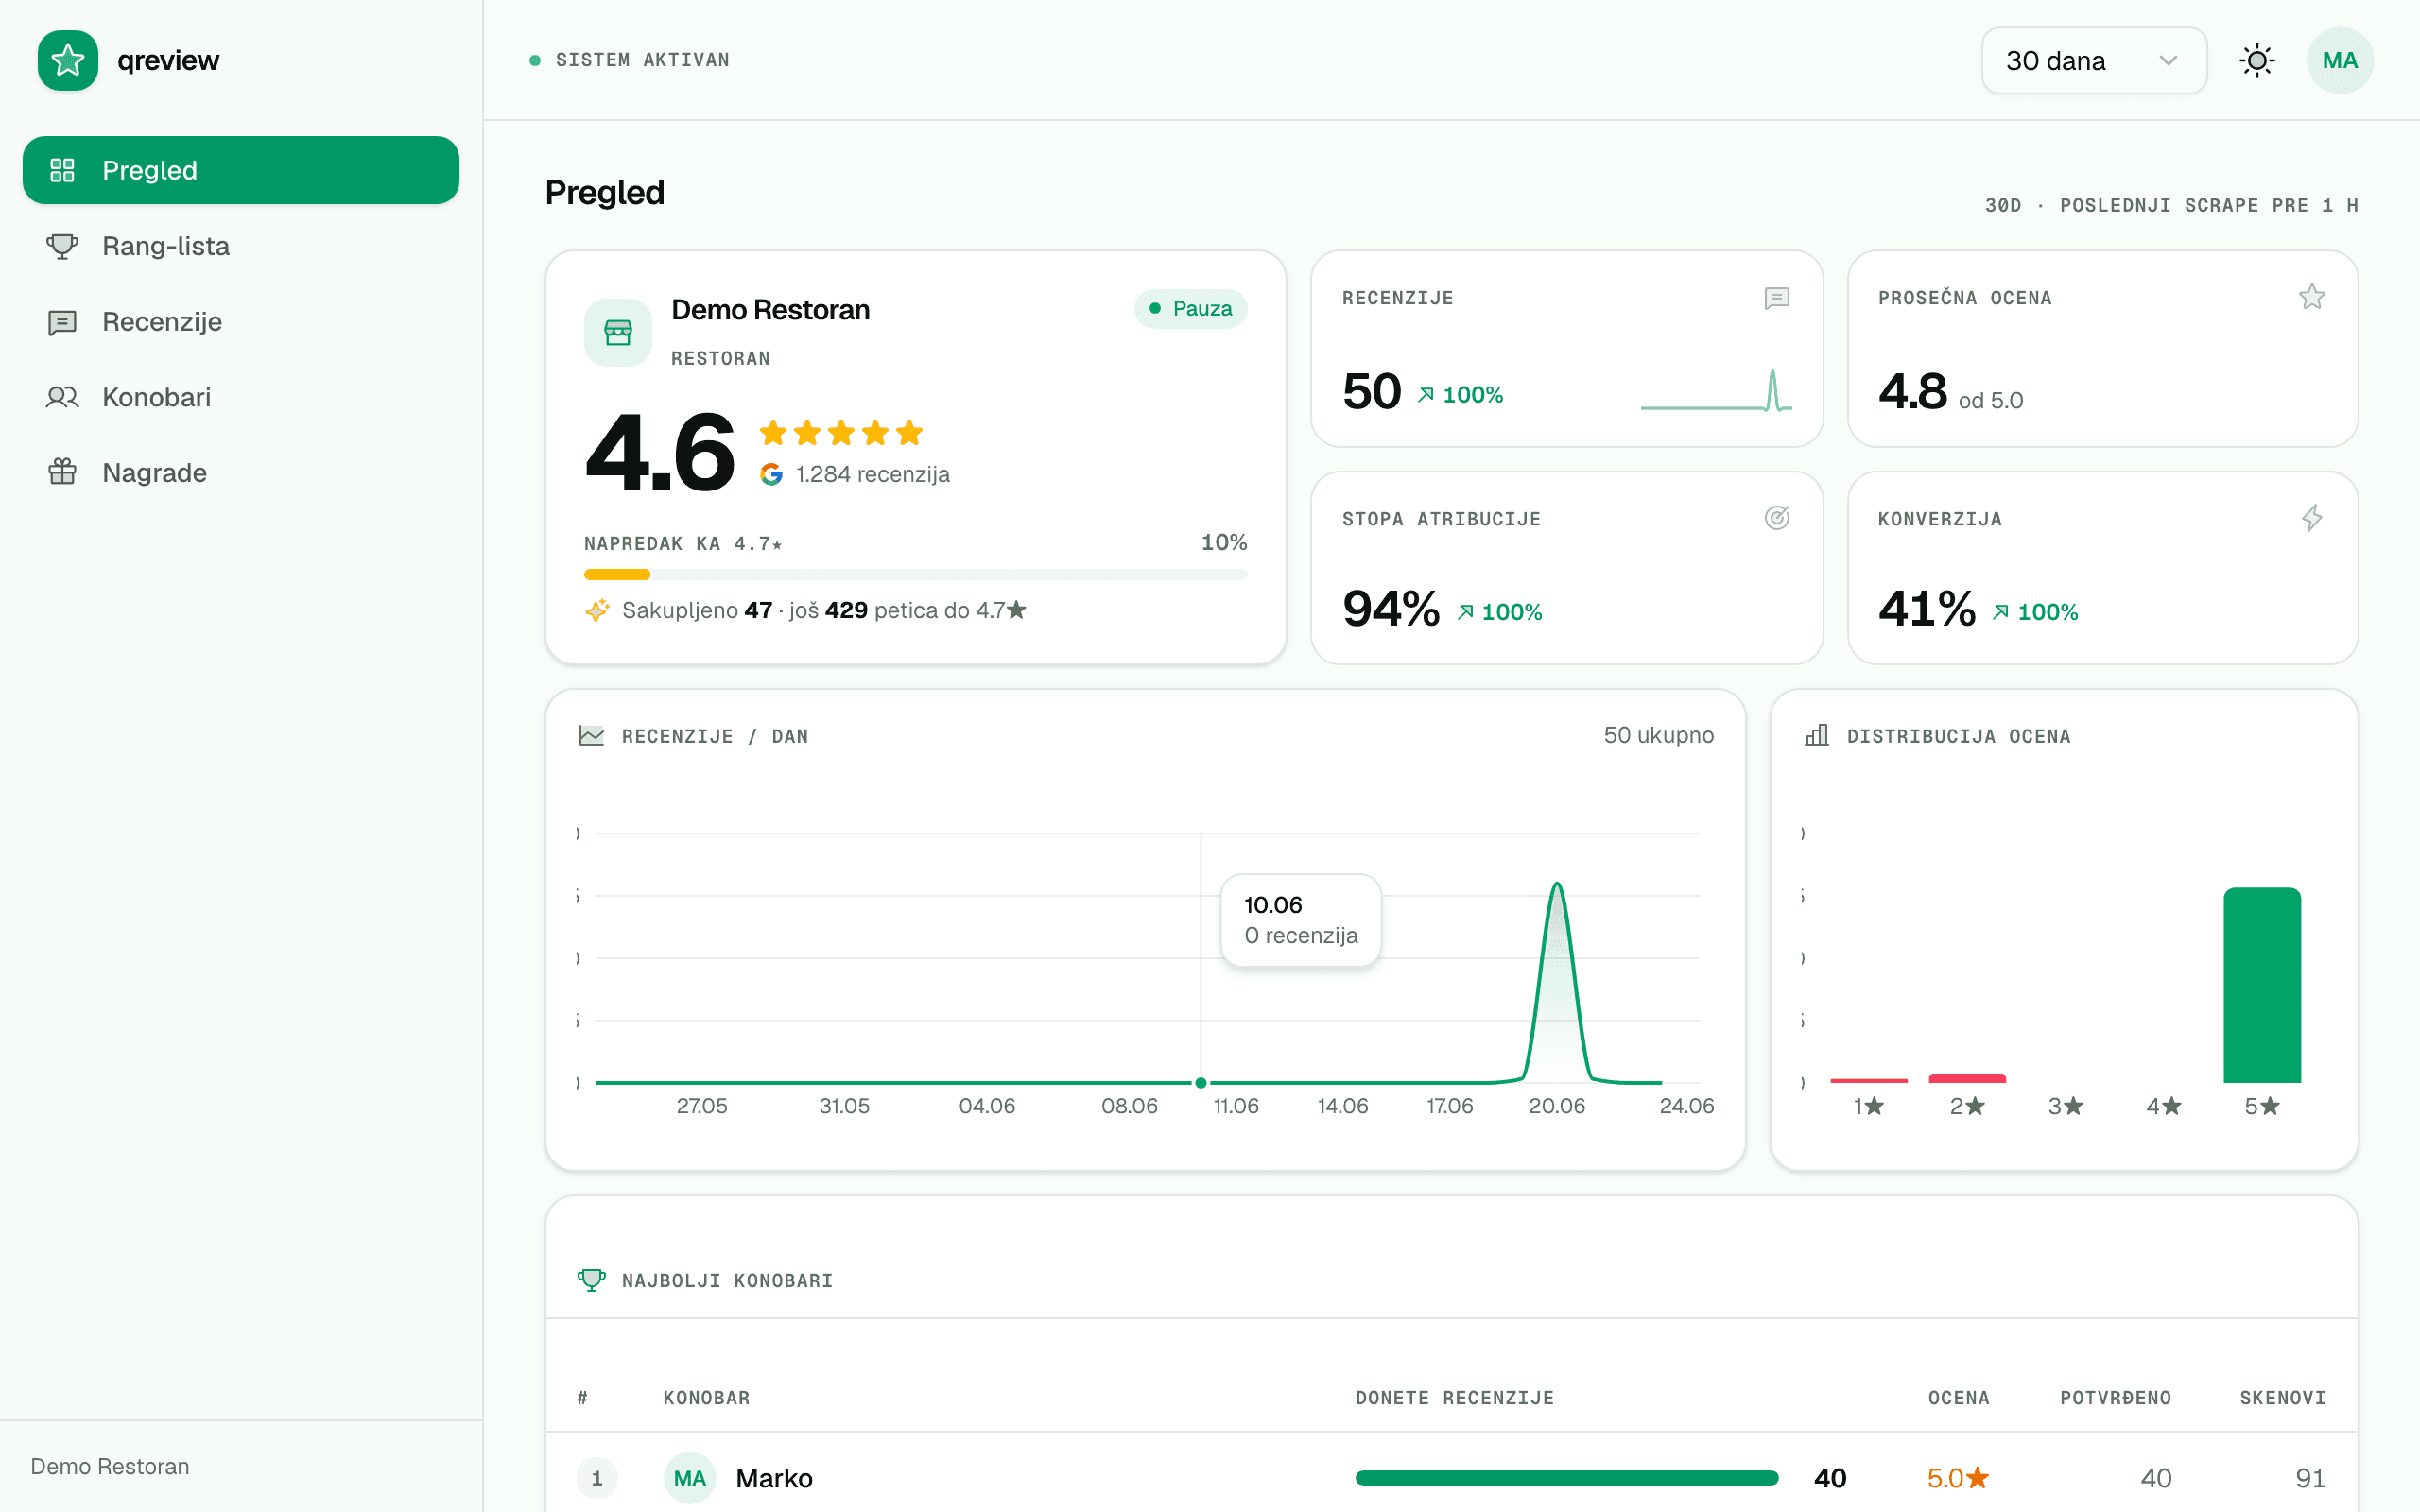2420x1512 pixels.
Task: Click the 10.06 data point on the chart
Action: click(1201, 1082)
